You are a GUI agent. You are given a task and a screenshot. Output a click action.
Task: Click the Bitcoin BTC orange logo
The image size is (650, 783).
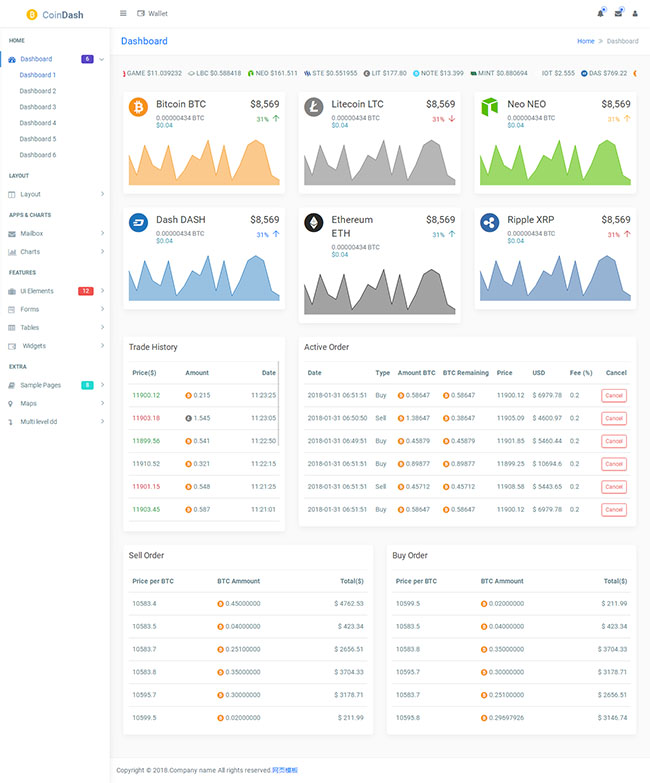pos(138,107)
